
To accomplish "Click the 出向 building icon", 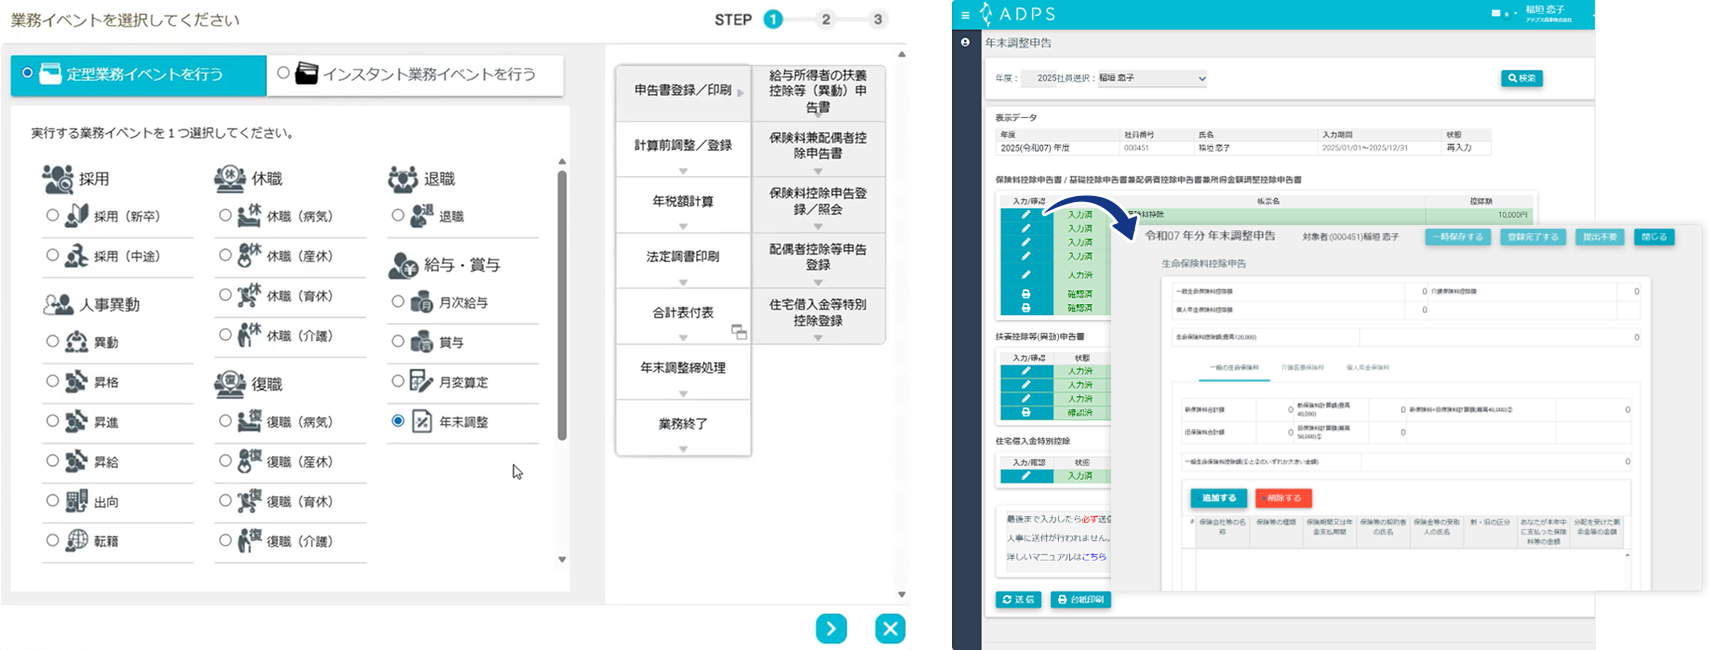I will click(x=77, y=501).
